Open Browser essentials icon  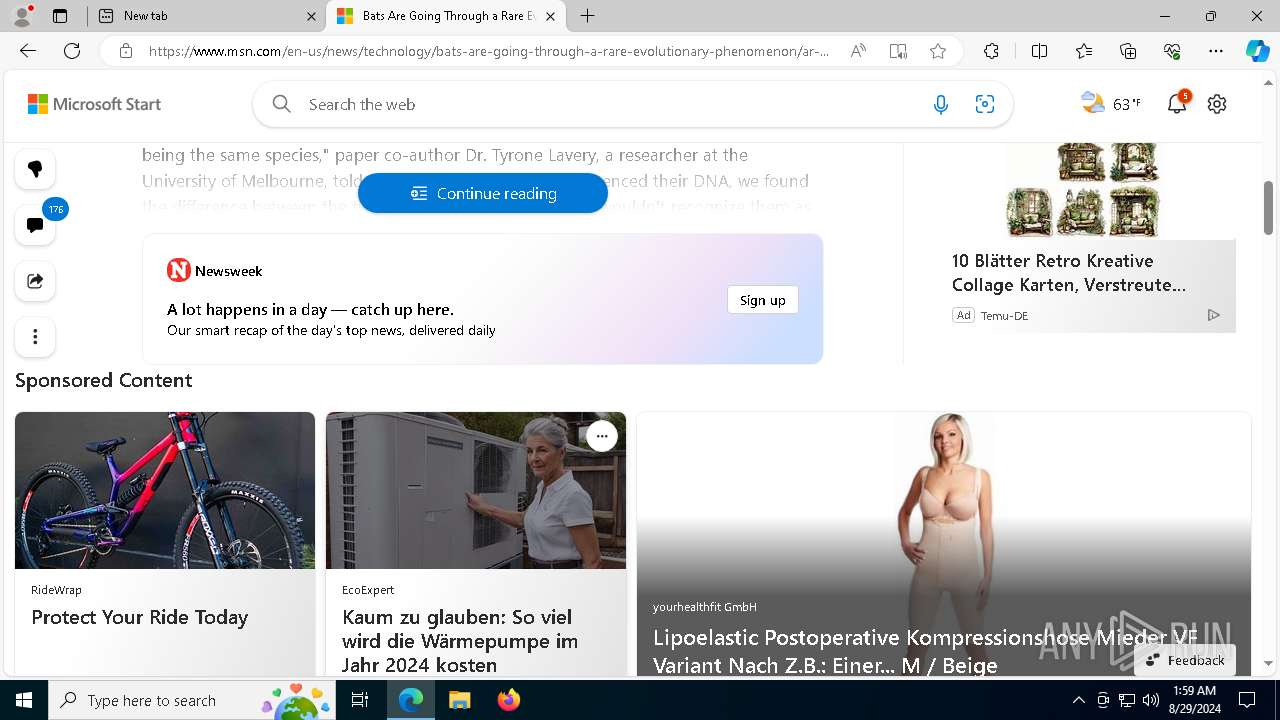[1172, 51]
